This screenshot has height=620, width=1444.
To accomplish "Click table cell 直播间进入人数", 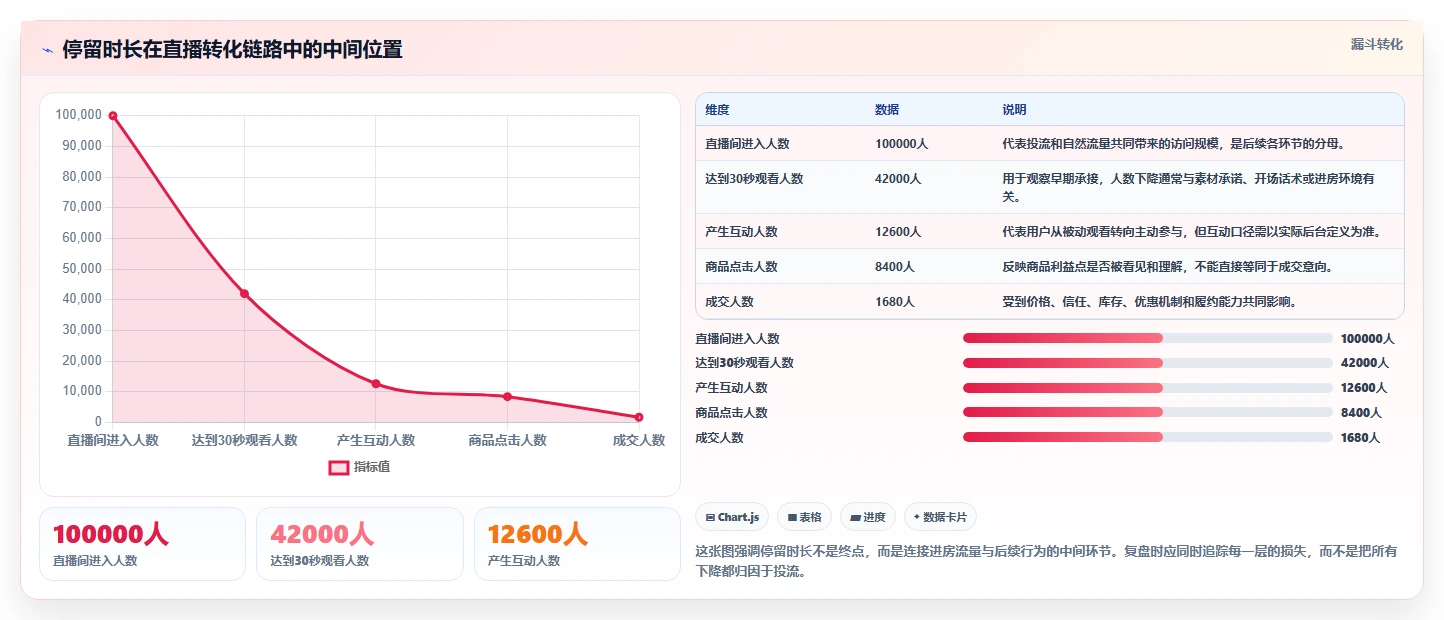I will (747, 144).
